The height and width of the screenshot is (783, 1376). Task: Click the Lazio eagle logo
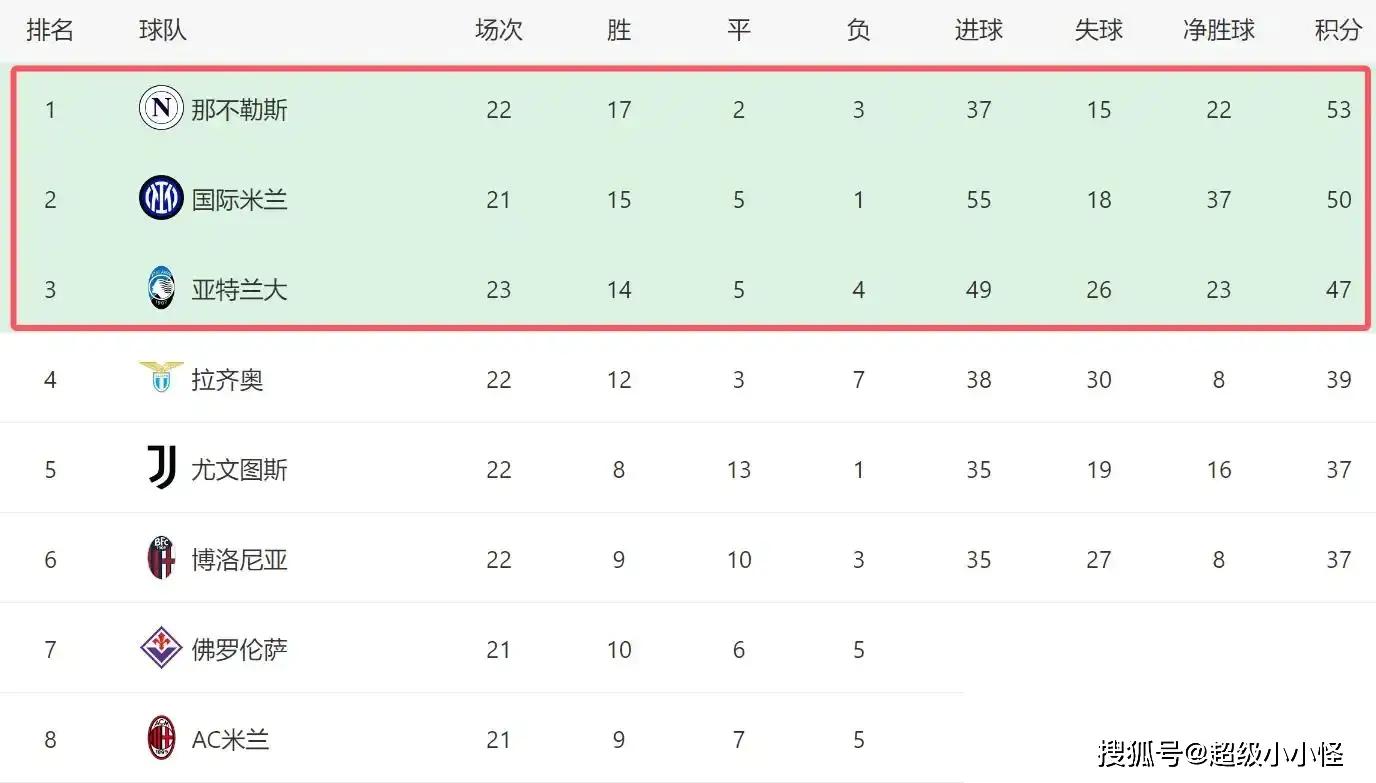pos(161,377)
